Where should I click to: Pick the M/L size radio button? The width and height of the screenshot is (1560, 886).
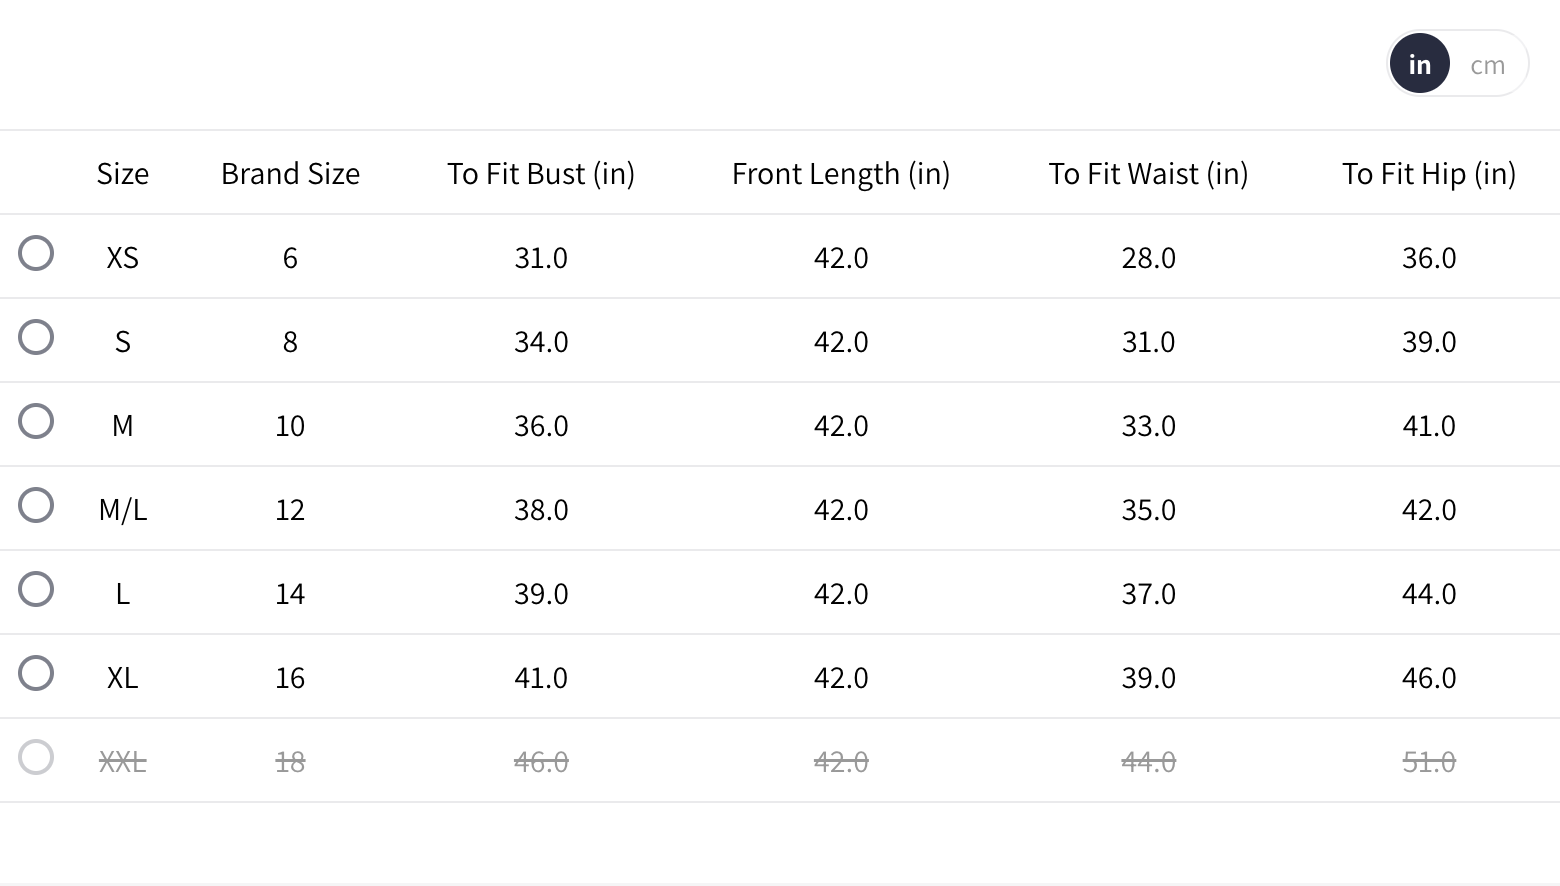(x=36, y=505)
